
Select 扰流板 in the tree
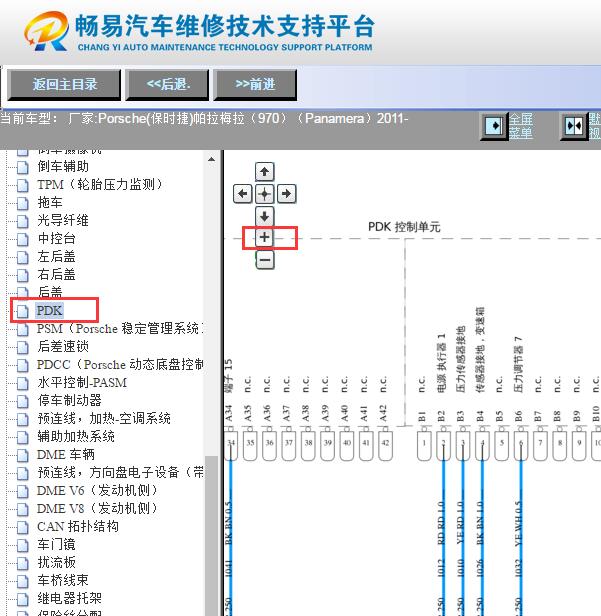[56, 563]
